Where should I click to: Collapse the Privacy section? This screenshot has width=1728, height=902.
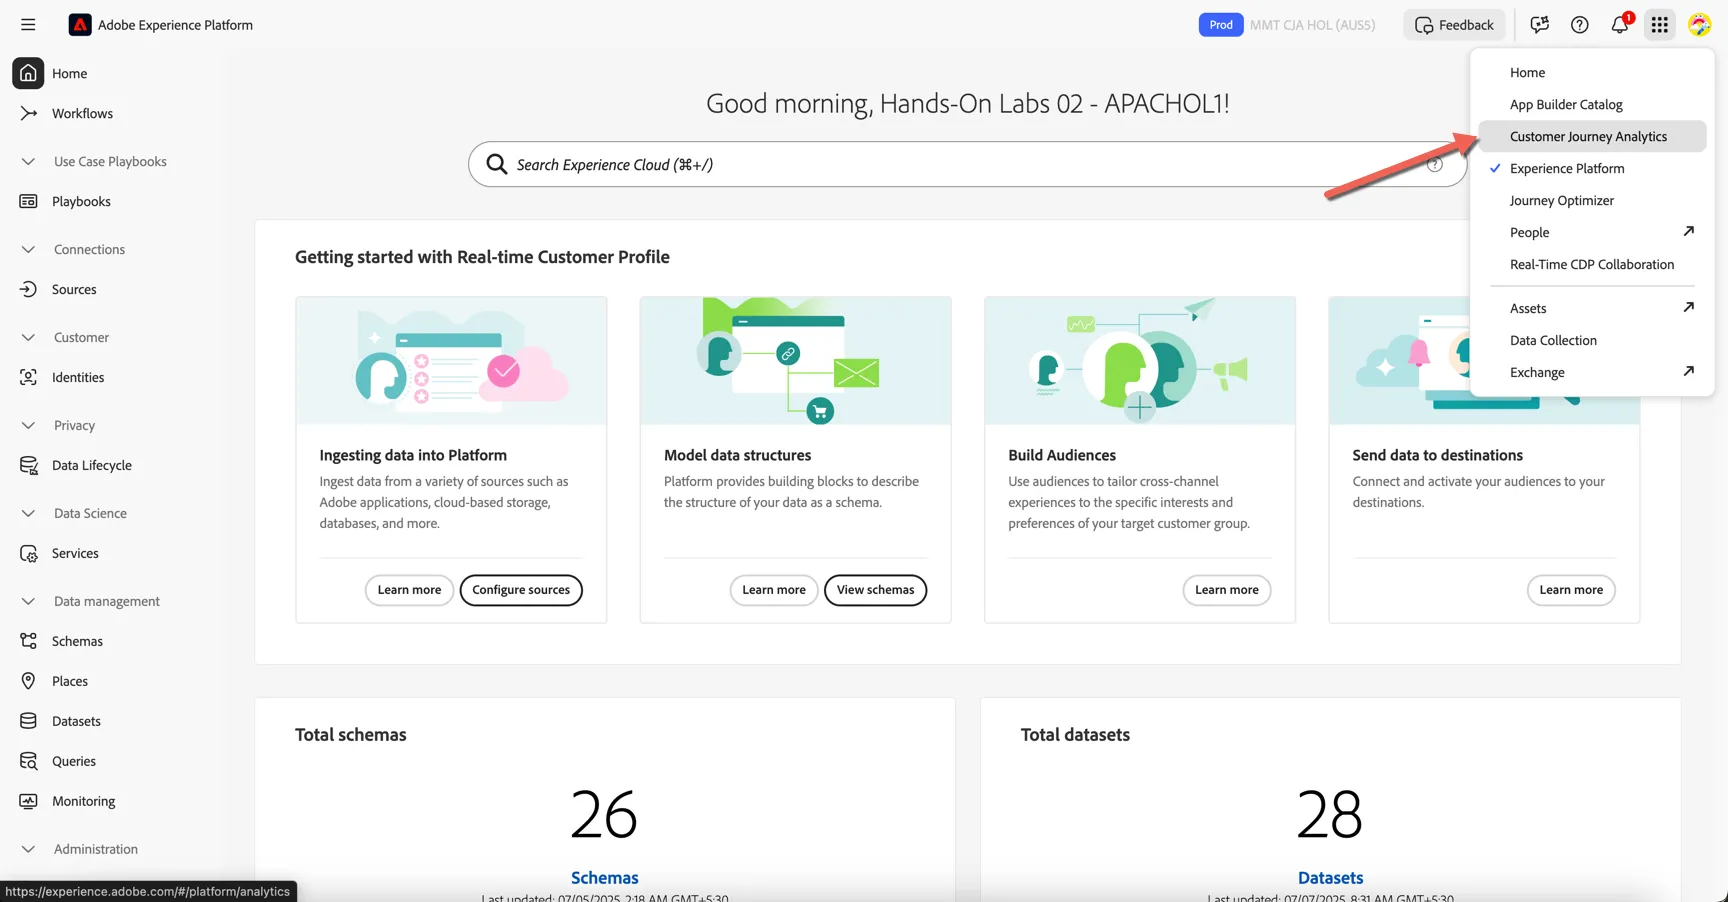(28, 425)
